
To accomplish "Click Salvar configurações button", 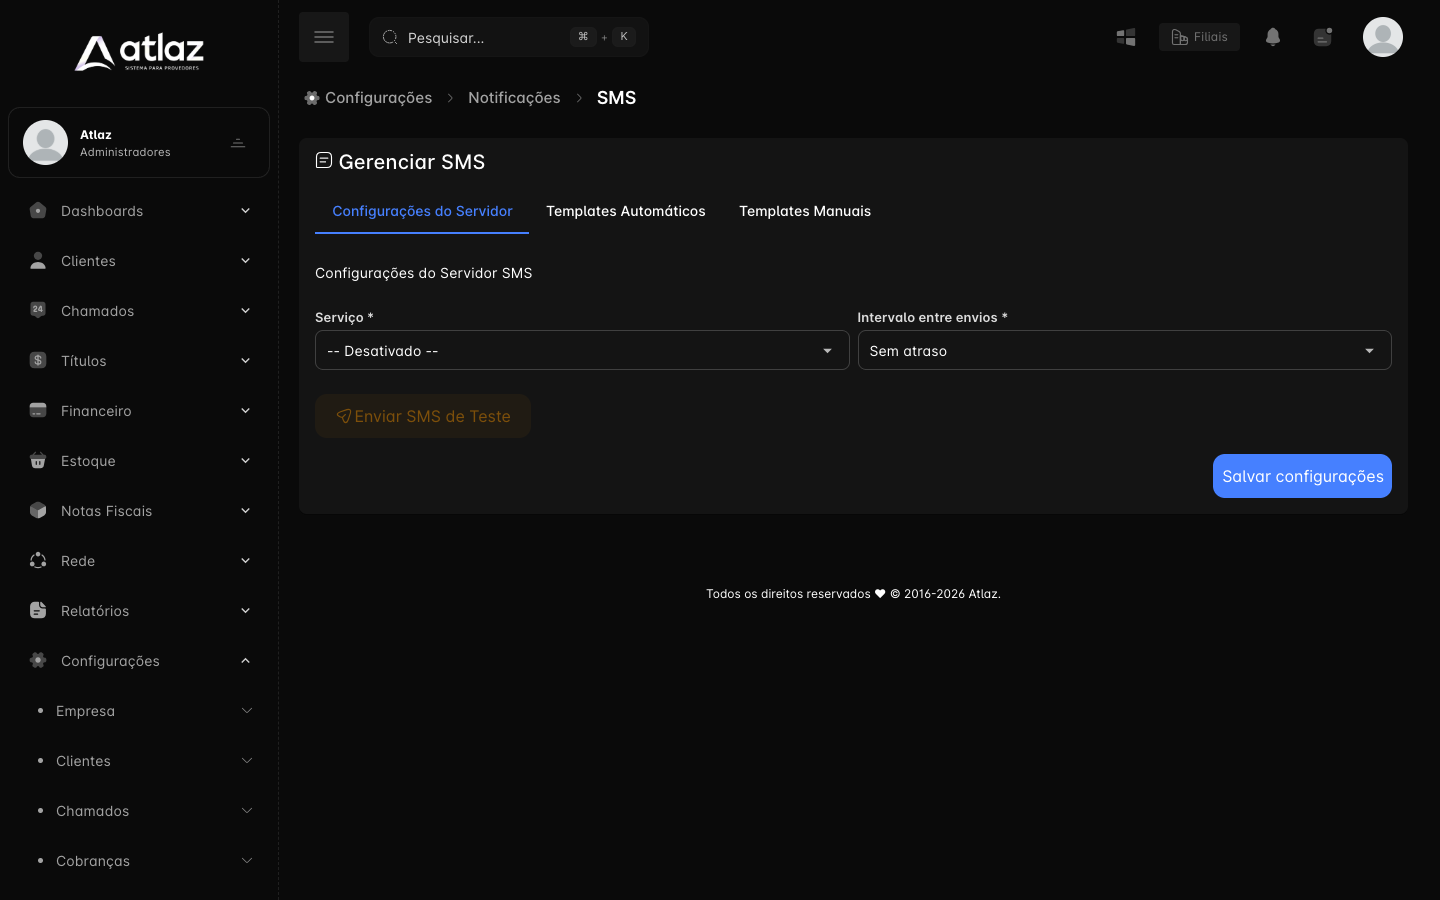I will pyautogui.click(x=1302, y=476).
